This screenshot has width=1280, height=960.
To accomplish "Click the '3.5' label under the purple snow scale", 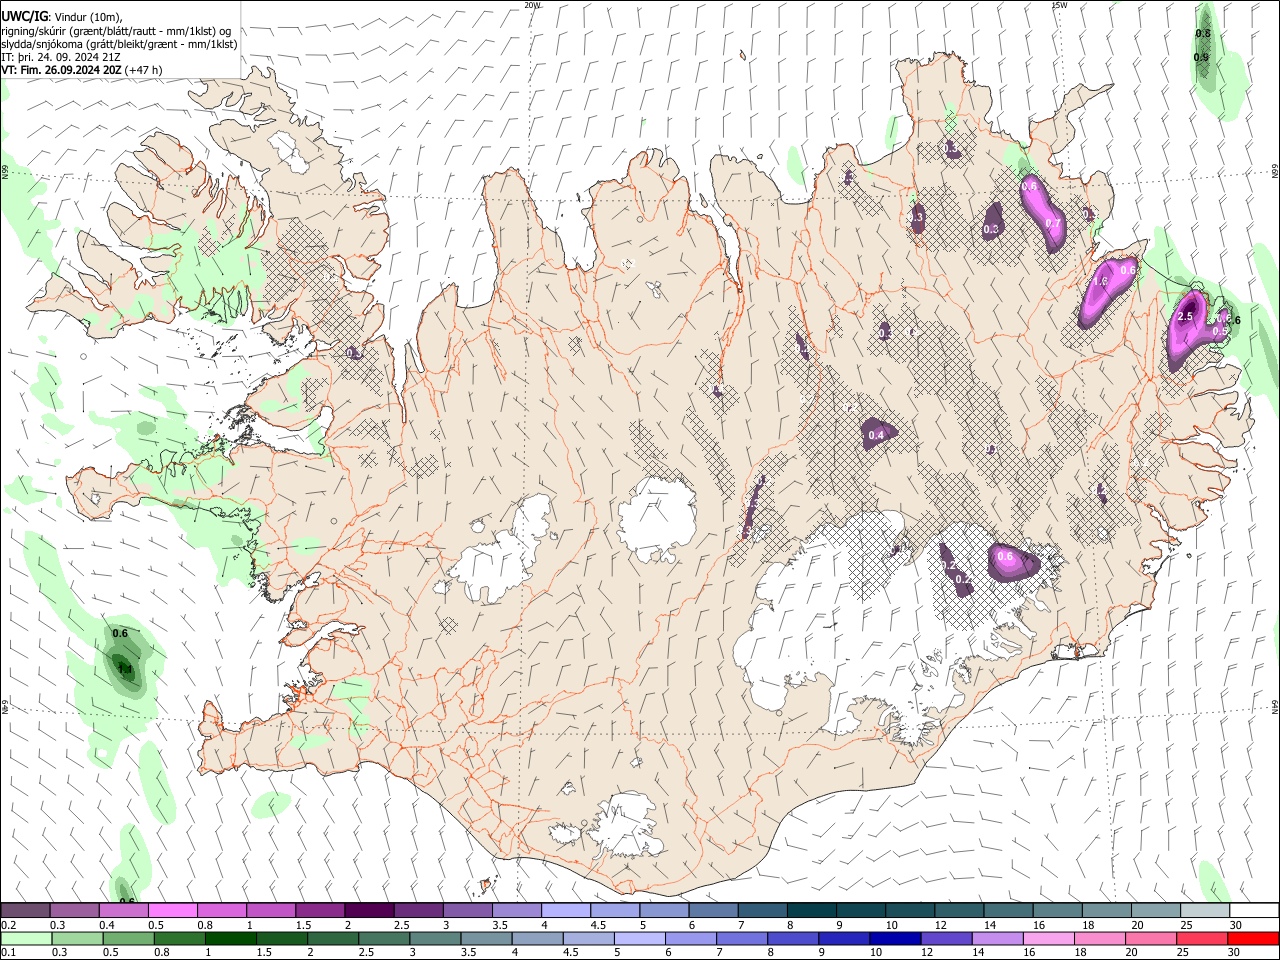I will pyautogui.click(x=499, y=926).
